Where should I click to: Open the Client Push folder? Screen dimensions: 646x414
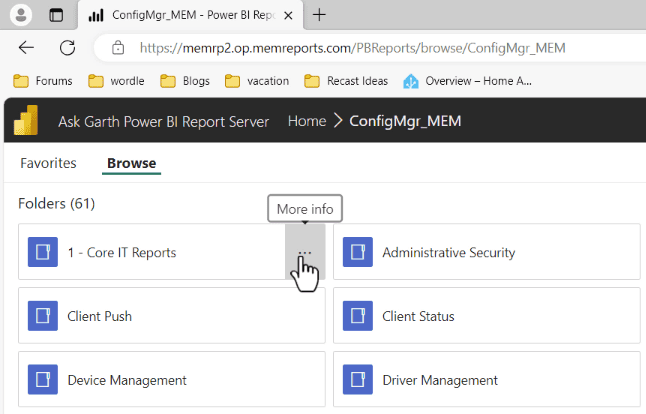[172, 316]
